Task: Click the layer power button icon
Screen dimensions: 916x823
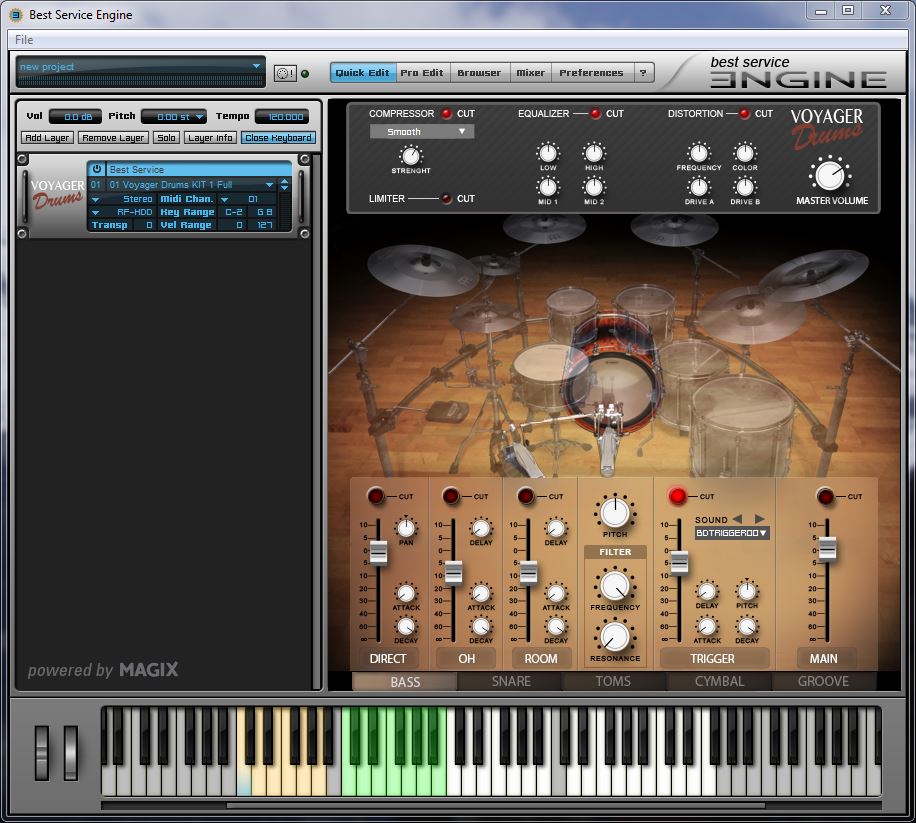Action: point(96,169)
